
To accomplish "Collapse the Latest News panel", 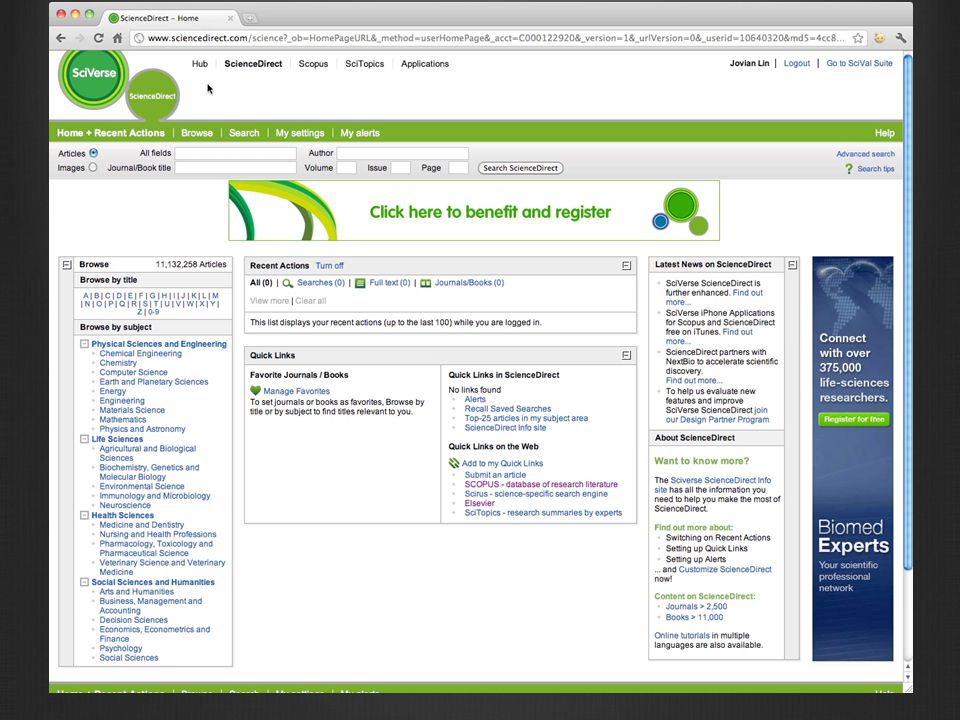I will click(792, 264).
